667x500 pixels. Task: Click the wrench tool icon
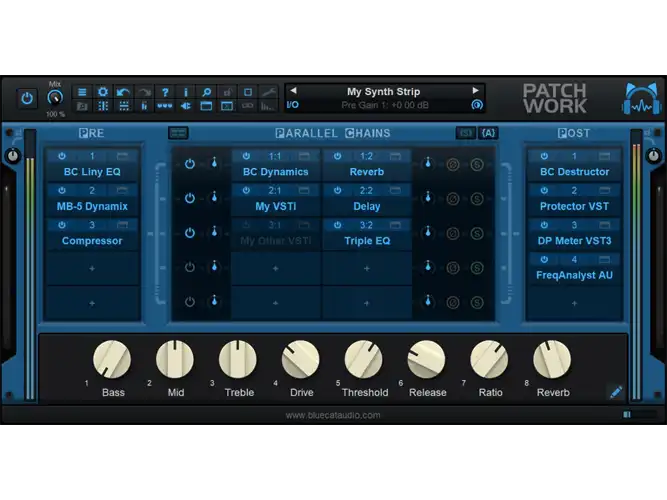click(x=268, y=92)
